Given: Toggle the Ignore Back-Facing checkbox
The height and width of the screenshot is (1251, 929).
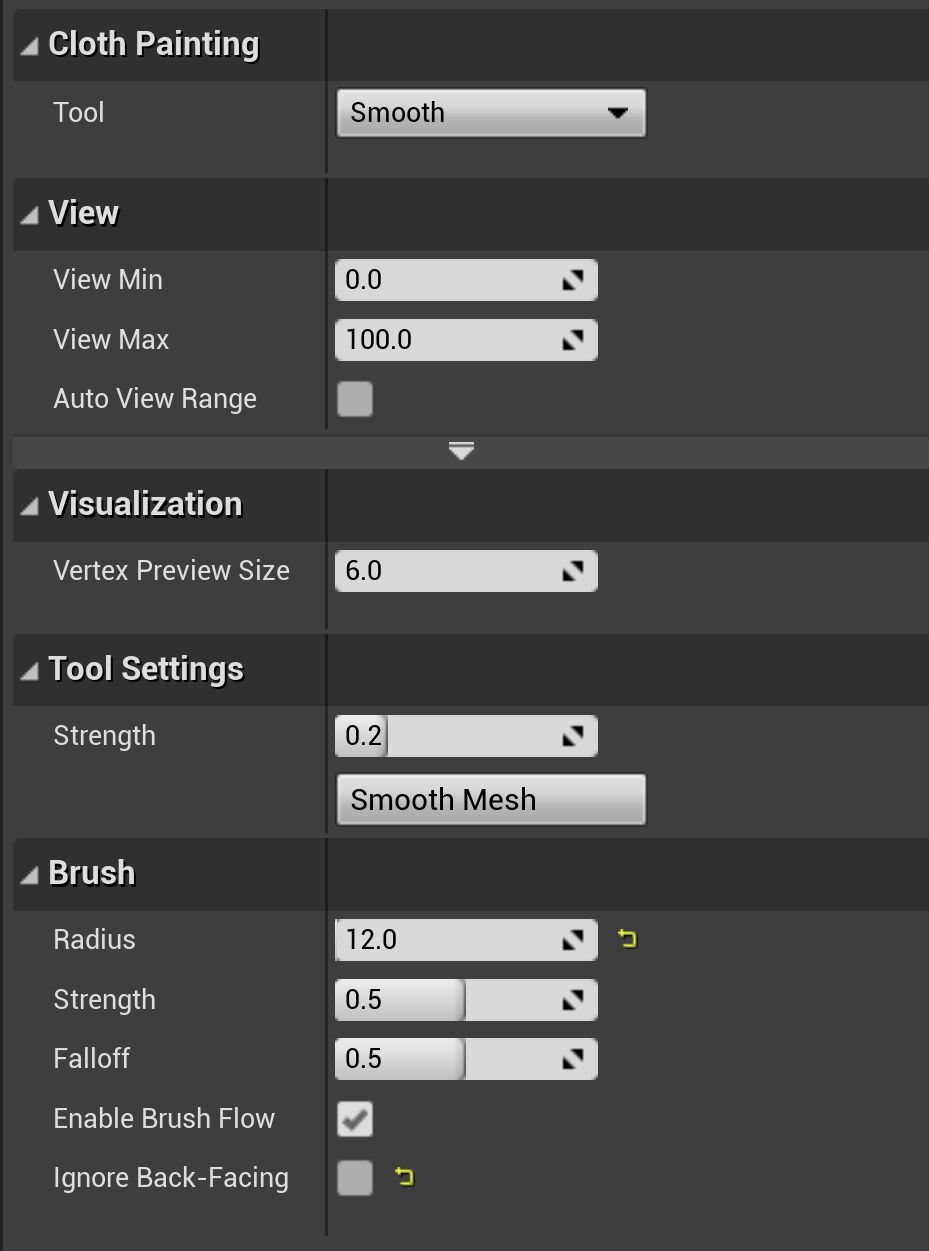Looking at the screenshot, I should pyautogui.click(x=355, y=1178).
